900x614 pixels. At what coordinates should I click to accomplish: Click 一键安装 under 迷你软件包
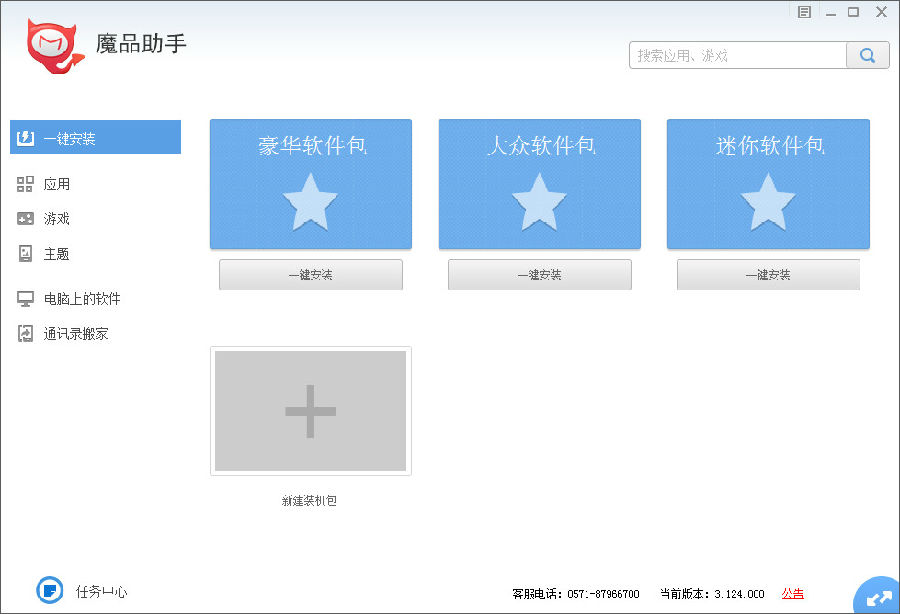pyautogui.click(x=768, y=274)
